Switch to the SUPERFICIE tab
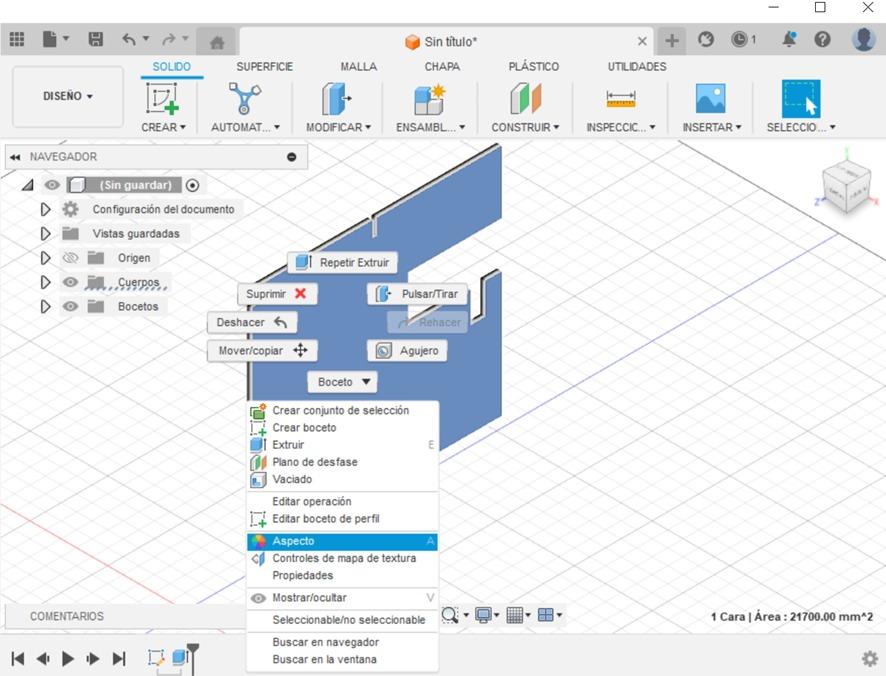Image resolution: width=886 pixels, height=676 pixels. (x=264, y=67)
